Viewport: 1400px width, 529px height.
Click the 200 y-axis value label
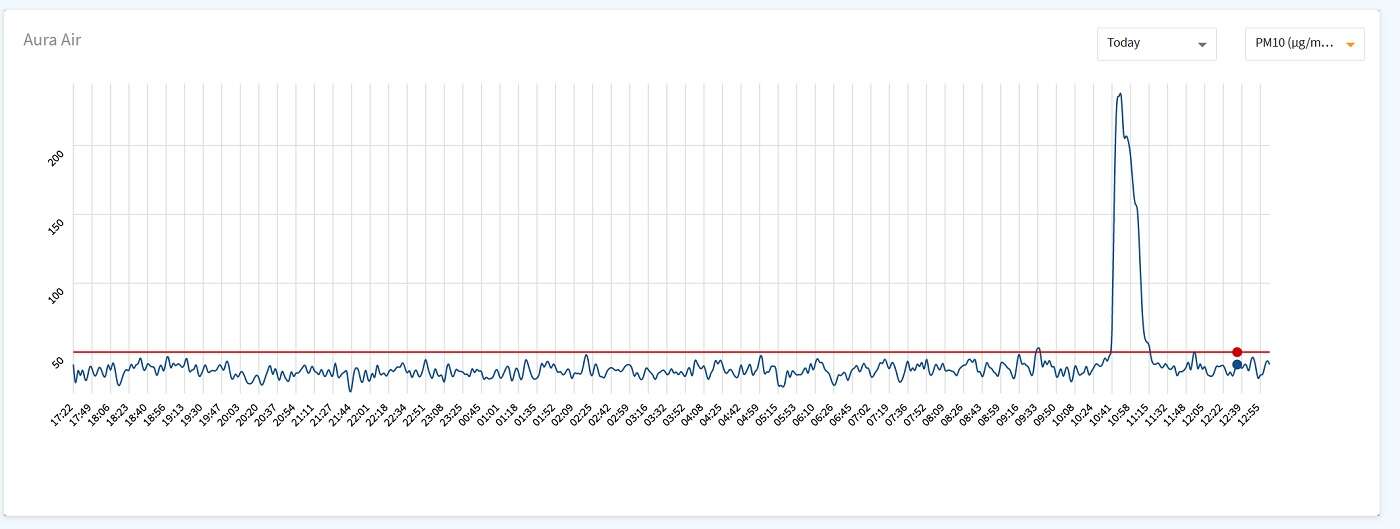[57, 157]
